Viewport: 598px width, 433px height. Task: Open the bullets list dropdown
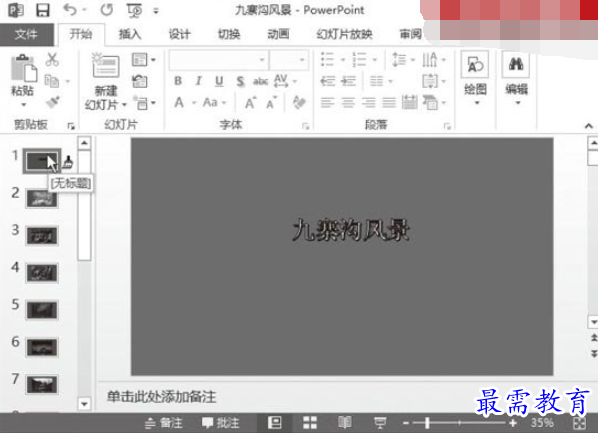[x=342, y=60]
